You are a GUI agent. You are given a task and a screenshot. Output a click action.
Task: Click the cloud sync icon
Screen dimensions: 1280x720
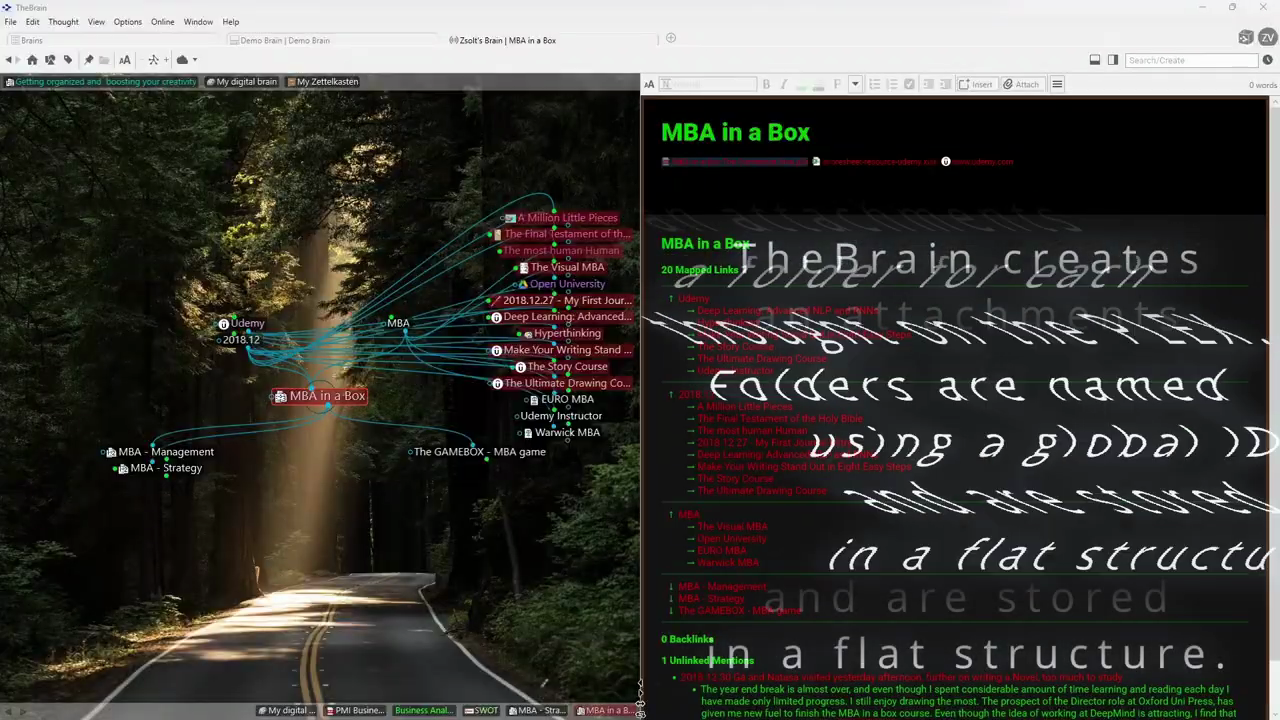click(x=182, y=60)
